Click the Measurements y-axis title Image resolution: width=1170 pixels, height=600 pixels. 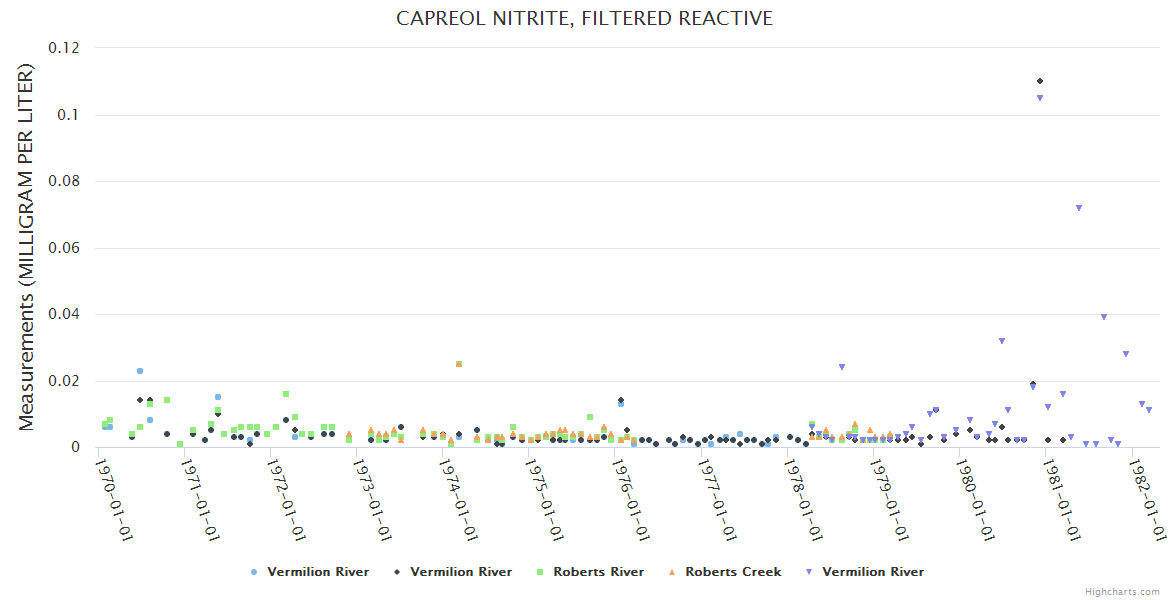tap(27, 247)
